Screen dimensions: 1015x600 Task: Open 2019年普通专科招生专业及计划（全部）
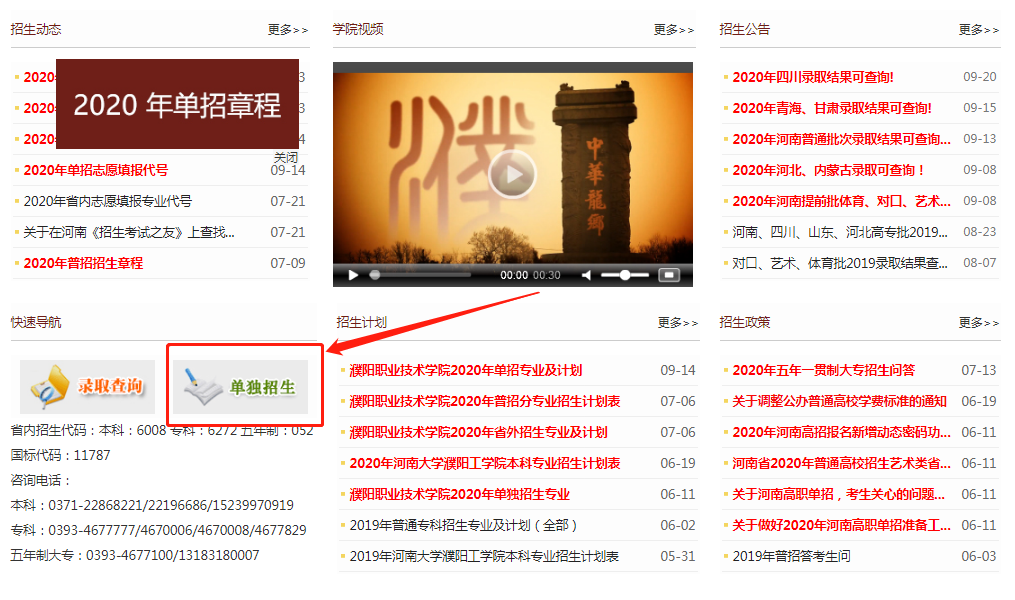point(463,525)
